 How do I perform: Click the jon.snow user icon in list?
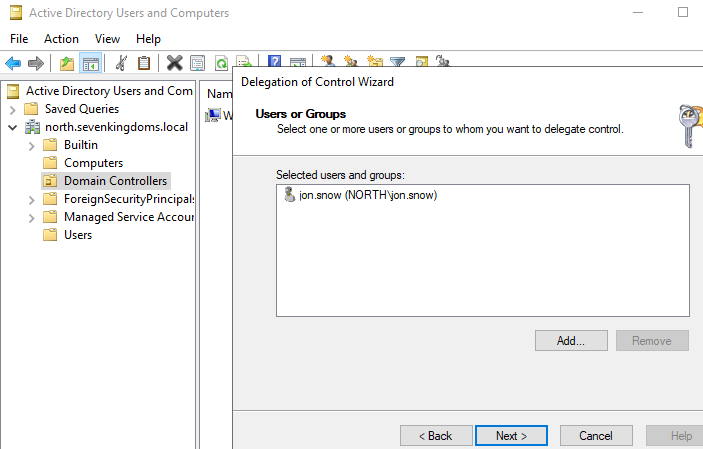(x=290, y=195)
